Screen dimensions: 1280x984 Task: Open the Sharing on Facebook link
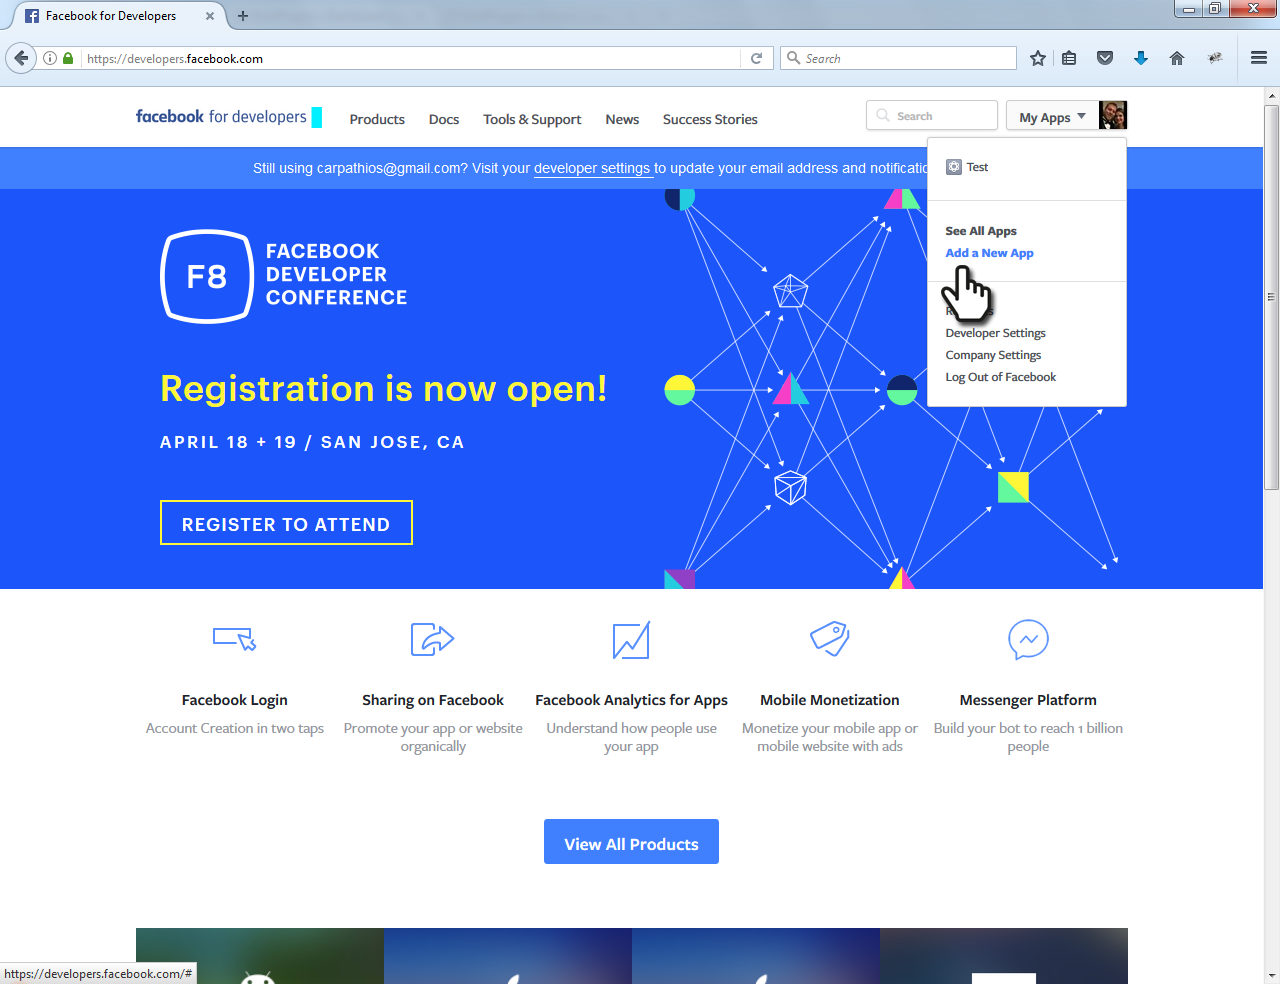[433, 700]
